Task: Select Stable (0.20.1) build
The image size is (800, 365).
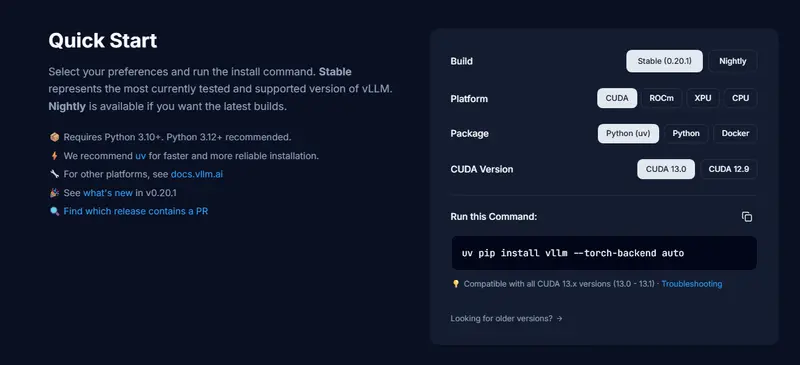Action: [x=664, y=61]
